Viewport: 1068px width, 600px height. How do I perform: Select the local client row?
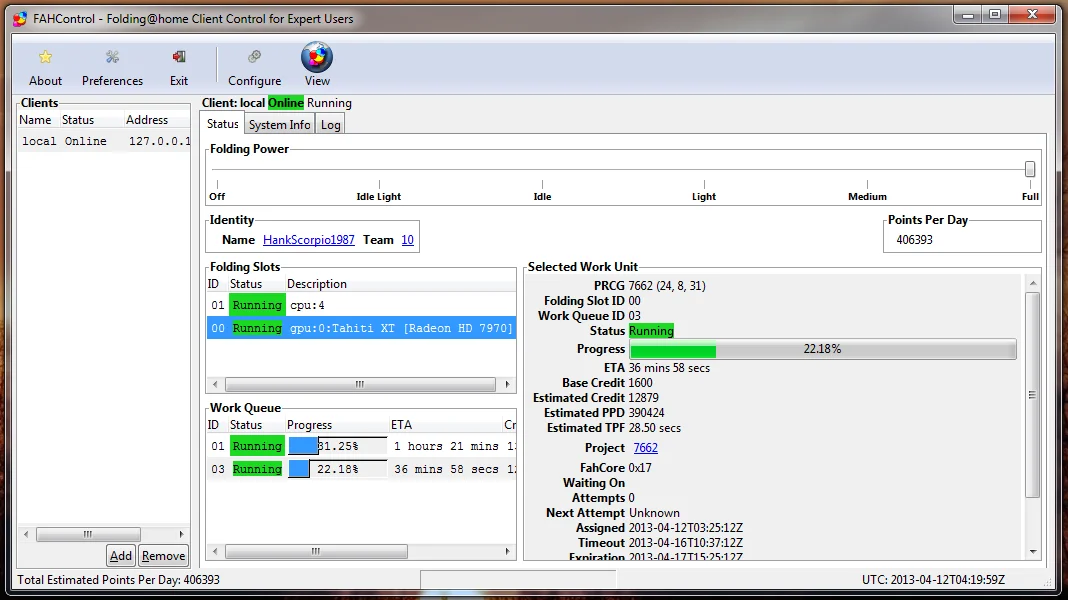pyautogui.click(x=104, y=141)
